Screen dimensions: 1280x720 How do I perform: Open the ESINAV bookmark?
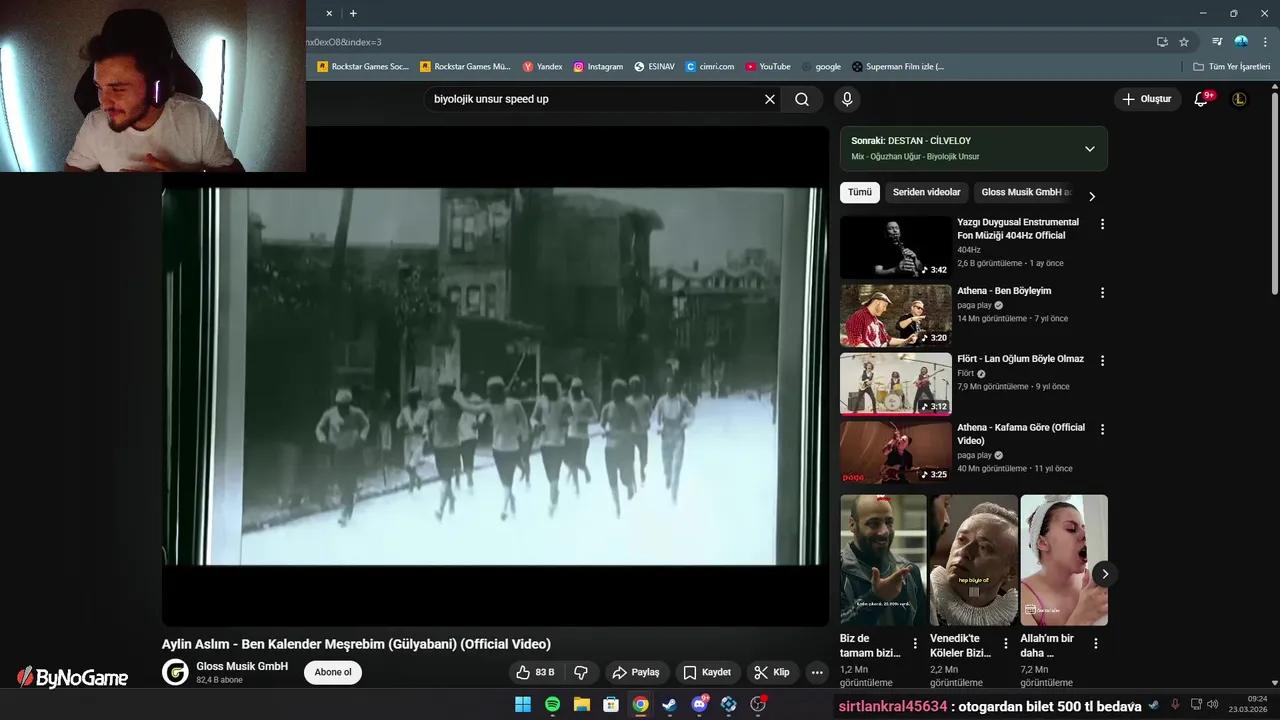[x=655, y=67]
